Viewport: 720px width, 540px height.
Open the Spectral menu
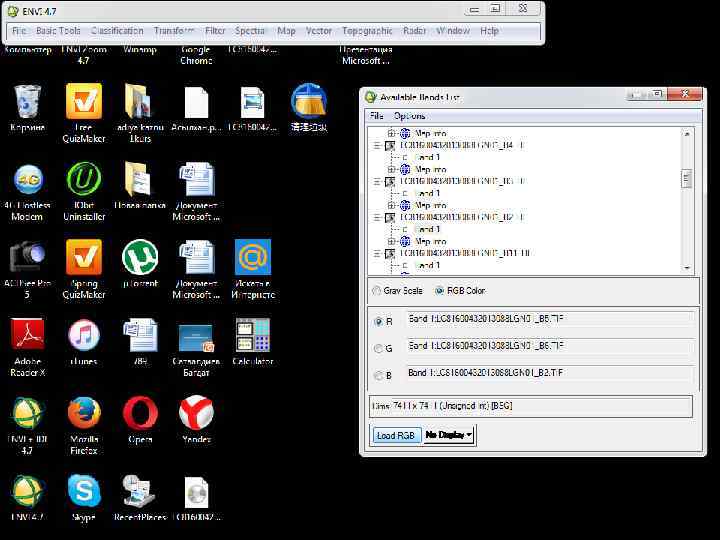click(250, 31)
